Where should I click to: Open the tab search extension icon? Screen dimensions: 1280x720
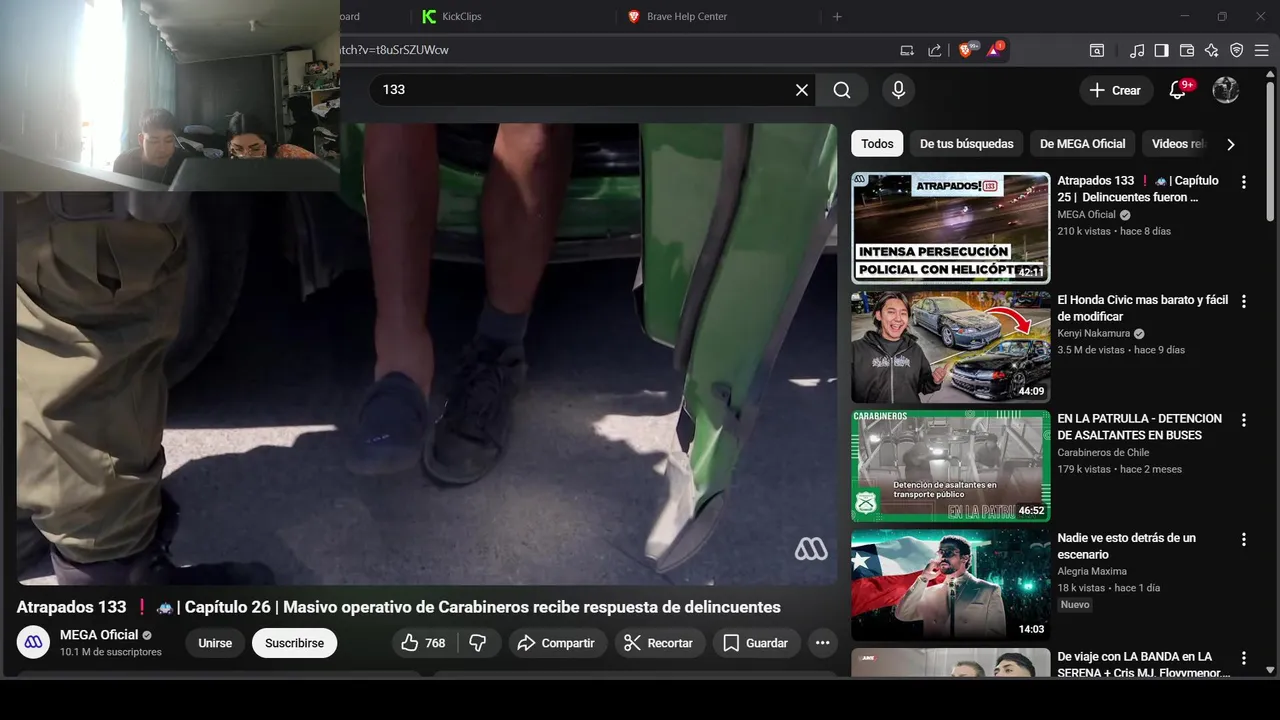(x=1097, y=50)
